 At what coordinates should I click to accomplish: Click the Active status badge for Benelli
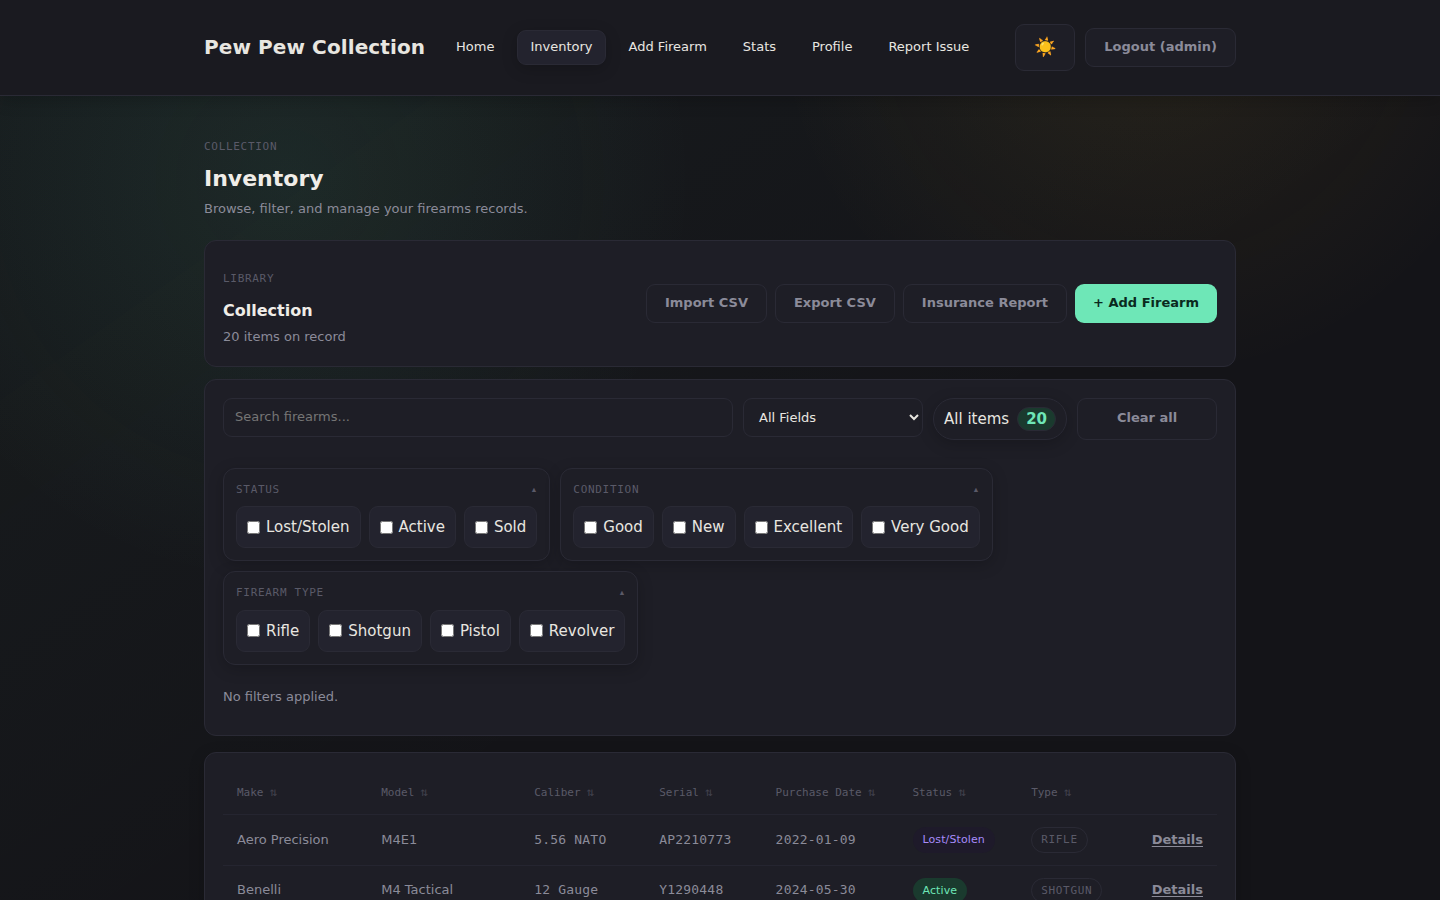tap(939, 890)
